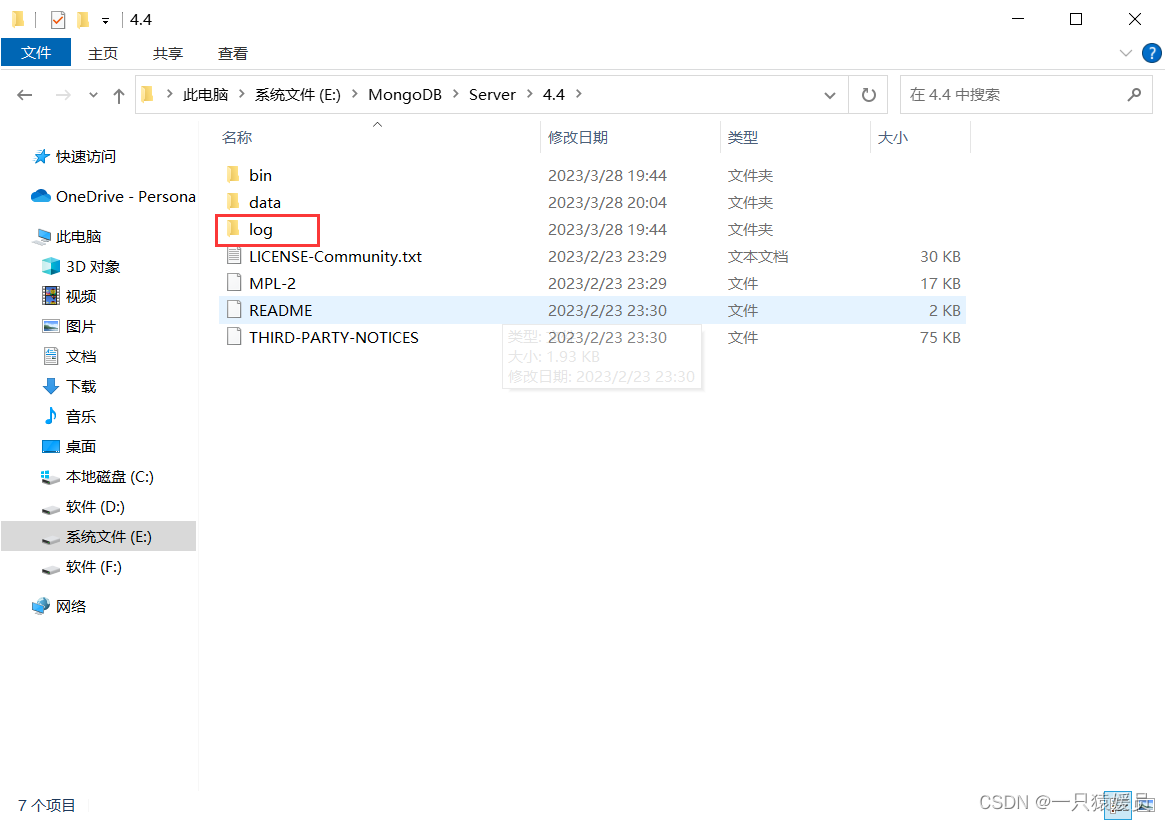The height and width of the screenshot is (821, 1166).
Task: Expand chevron after MongoDB in breadcrumb
Action: point(455,94)
